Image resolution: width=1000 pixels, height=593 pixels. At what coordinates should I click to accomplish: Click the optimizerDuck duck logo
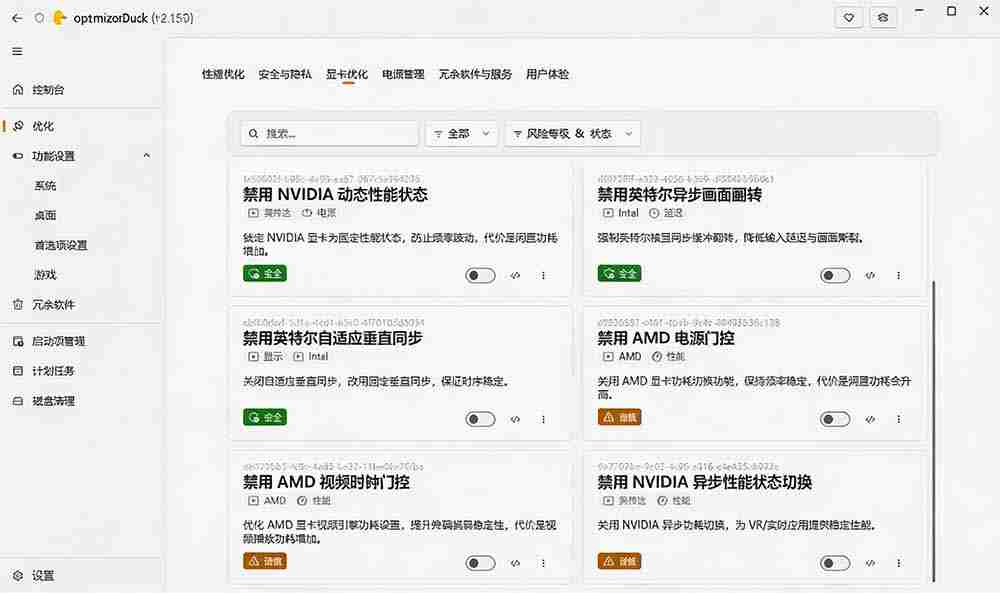click(x=59, y=18)
